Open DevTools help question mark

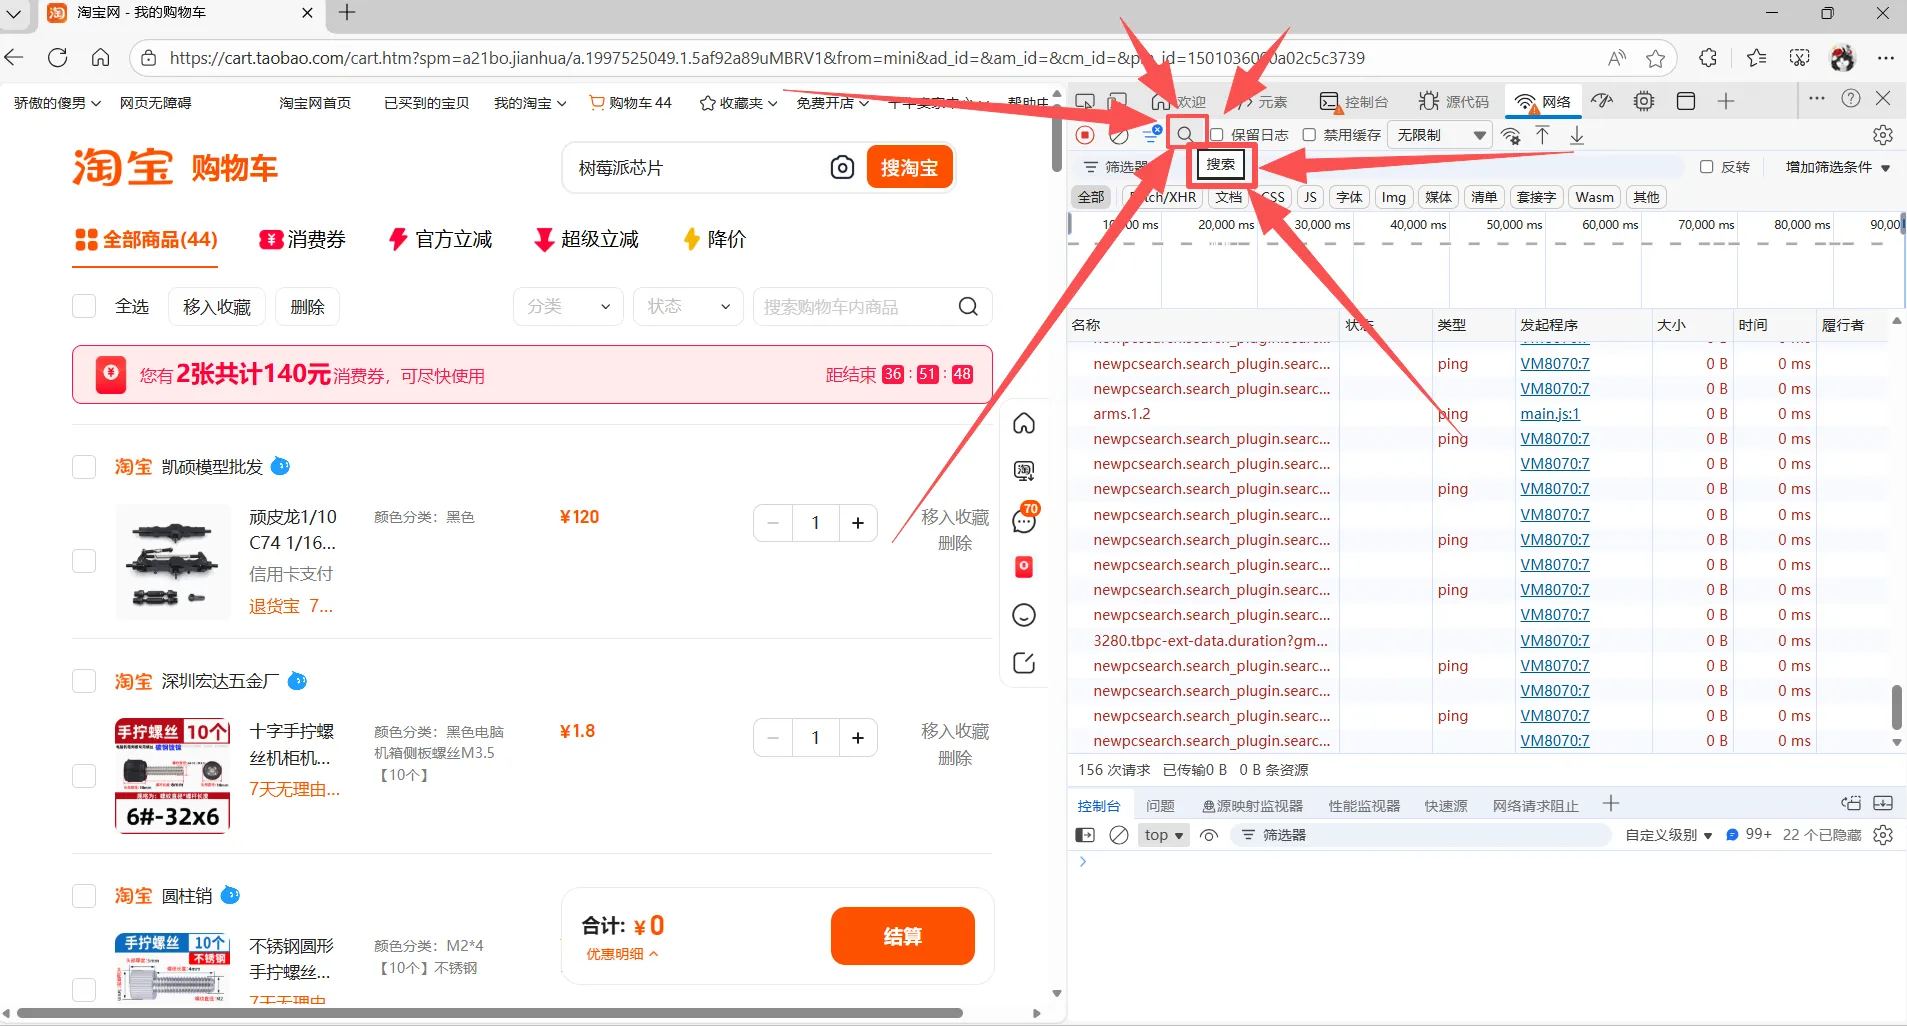[1851, 98]
